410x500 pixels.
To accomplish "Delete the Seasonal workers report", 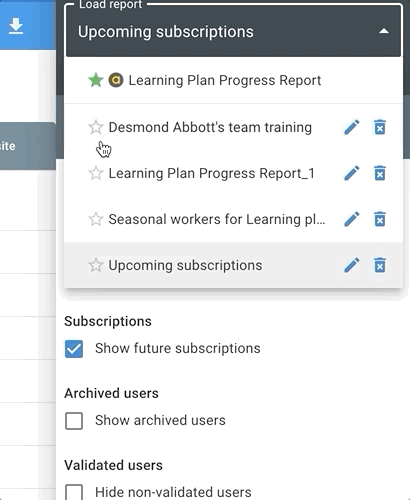I will pos(380,219).
